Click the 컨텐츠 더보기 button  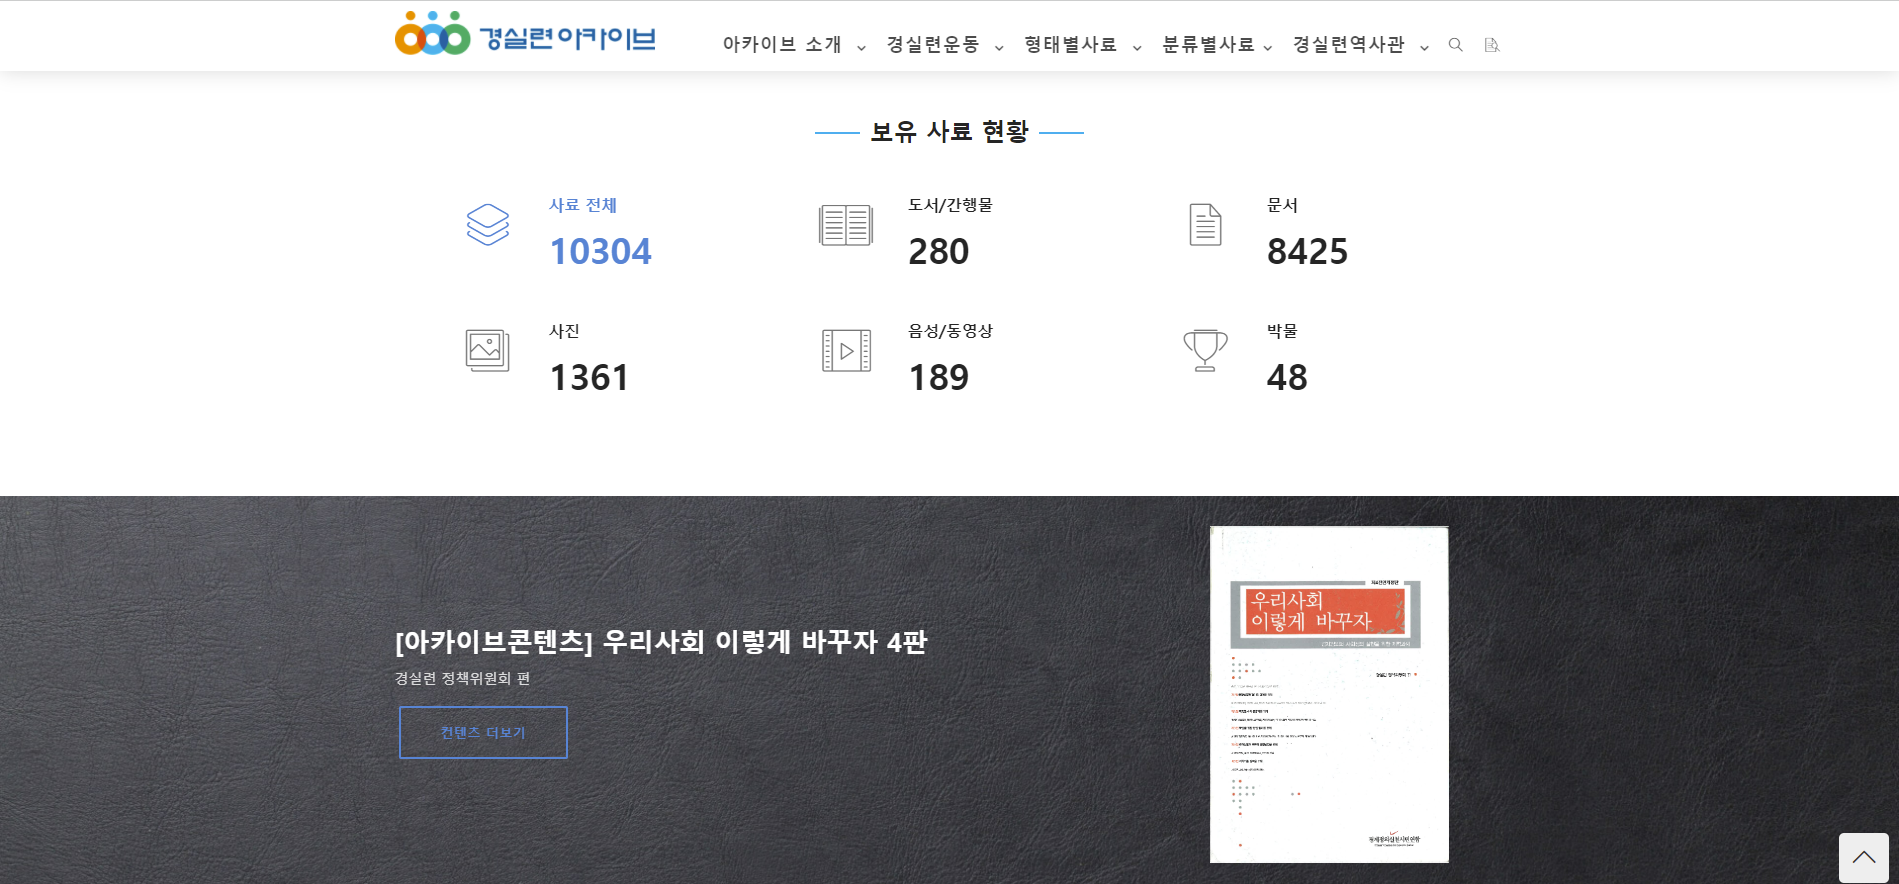[x=483, y=733]
